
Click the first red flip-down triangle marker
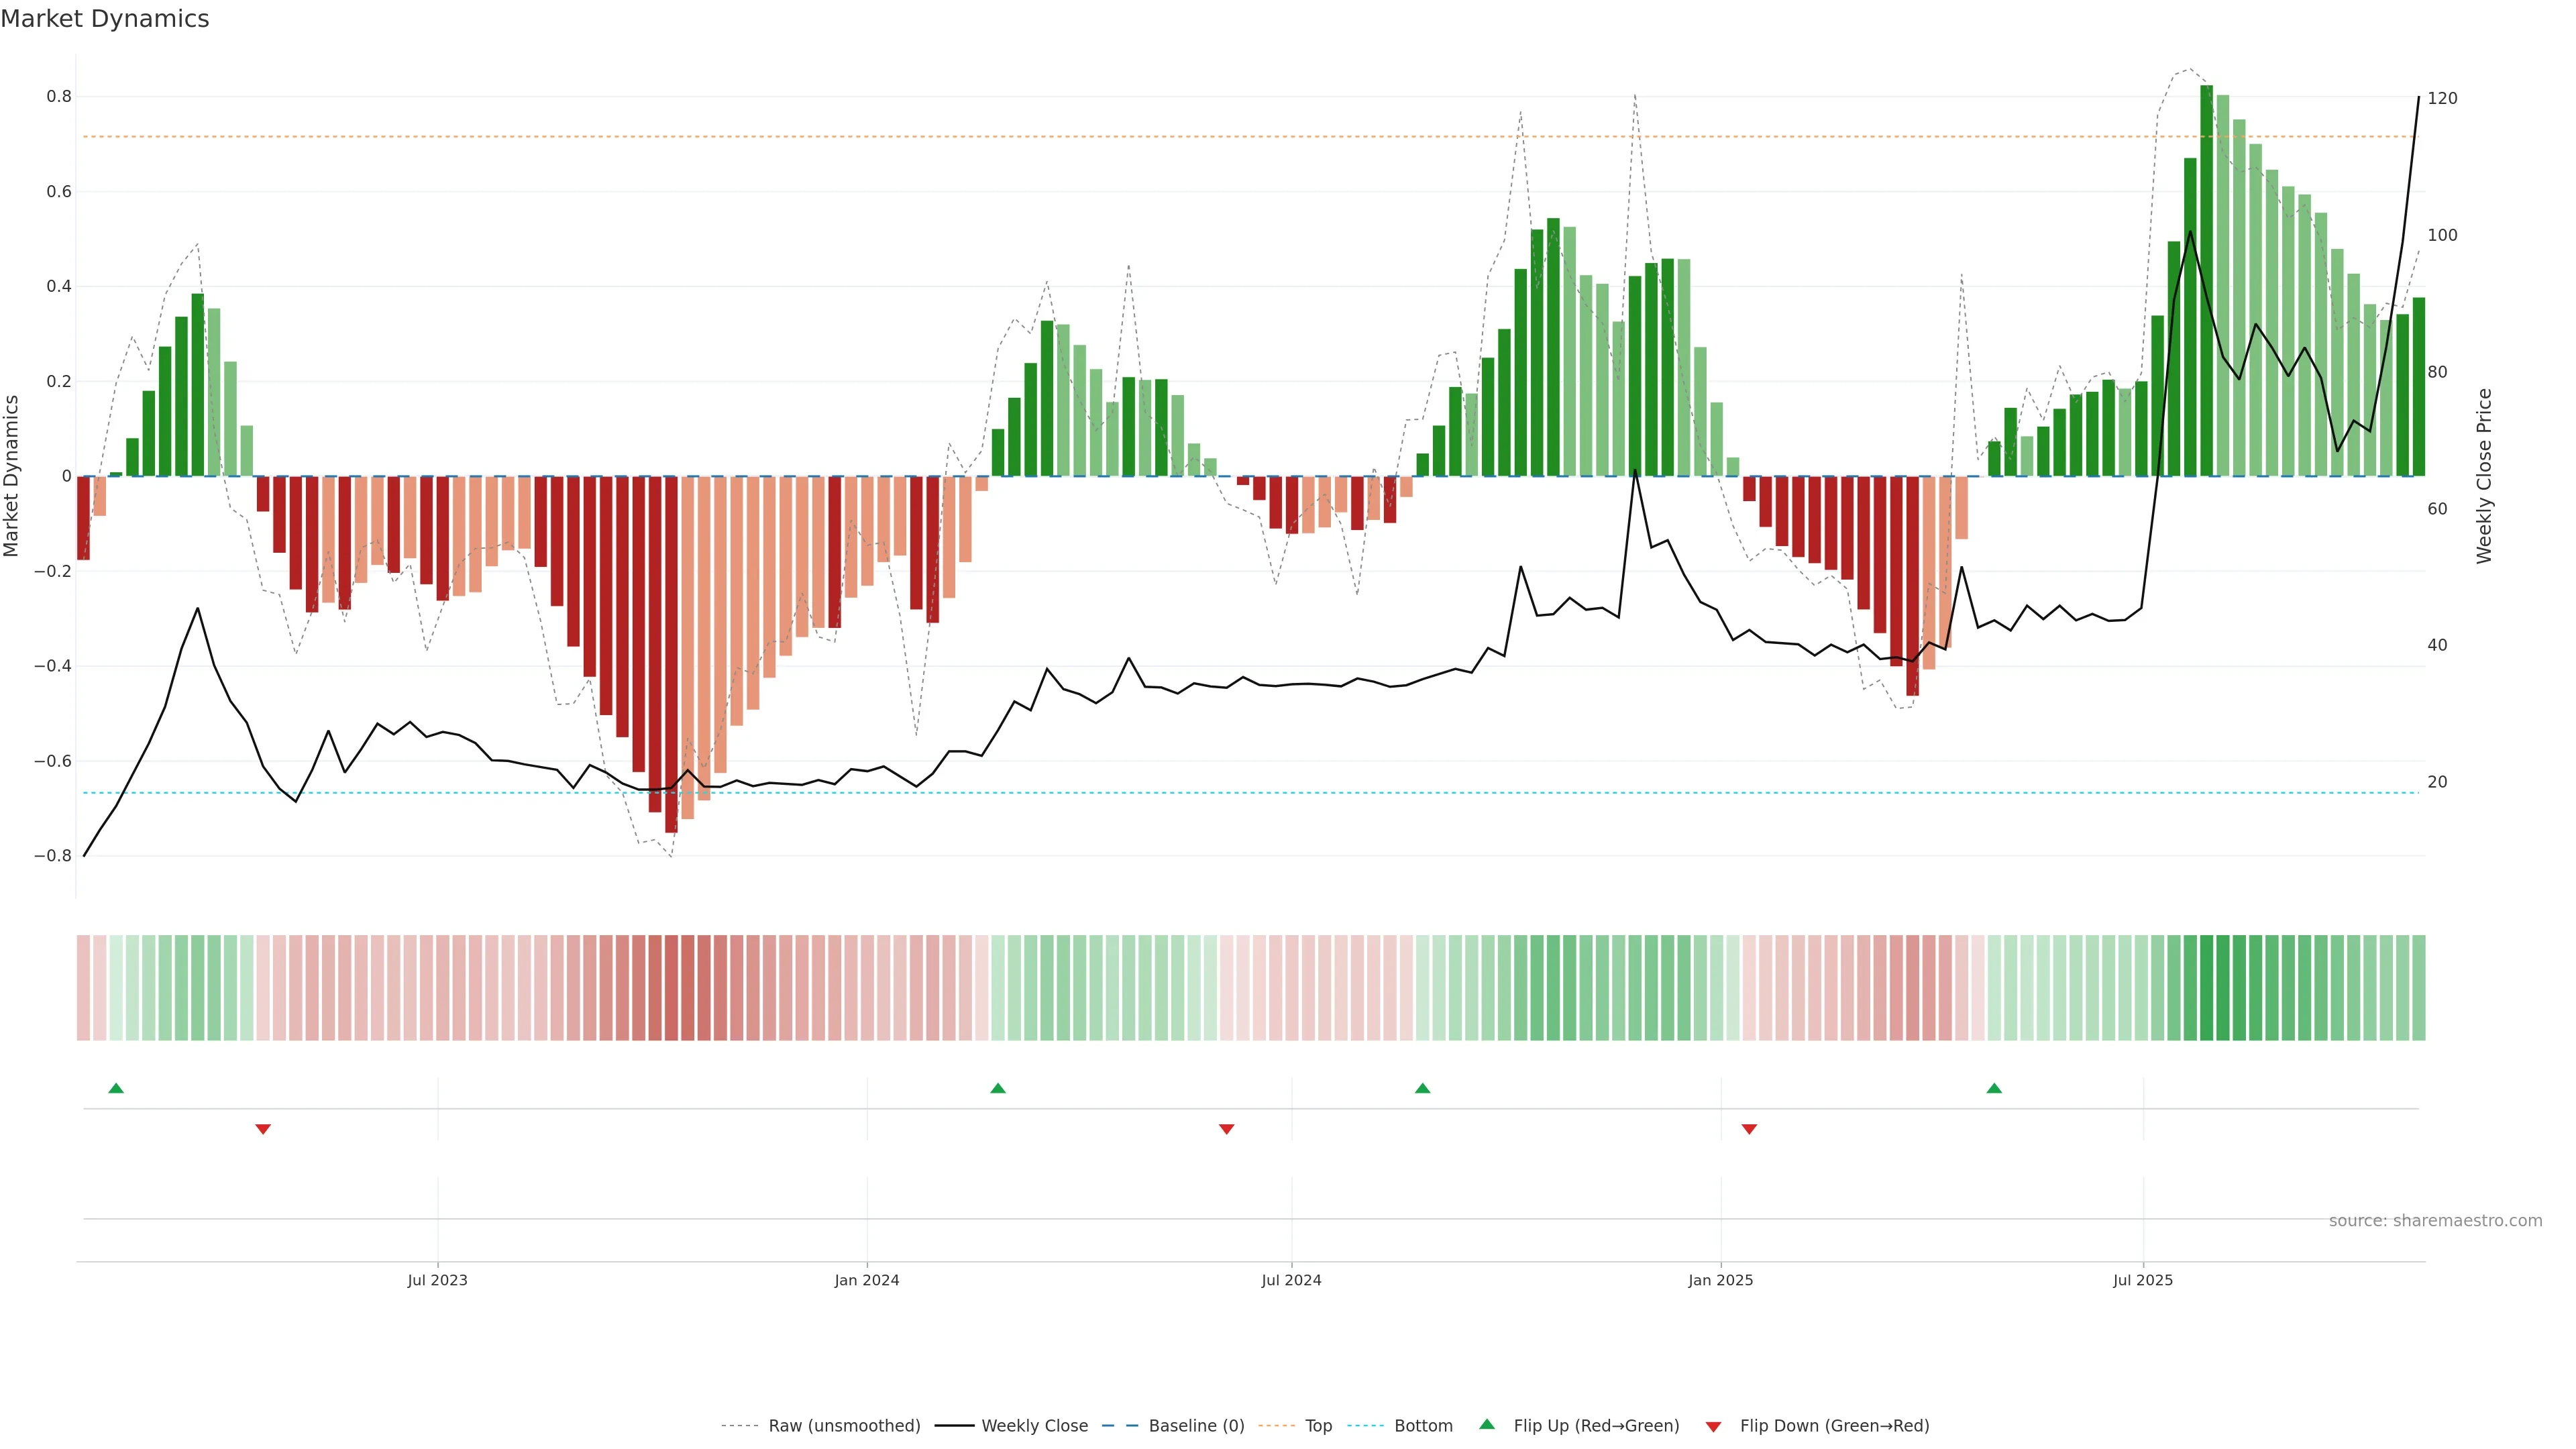click(263, 1129)
